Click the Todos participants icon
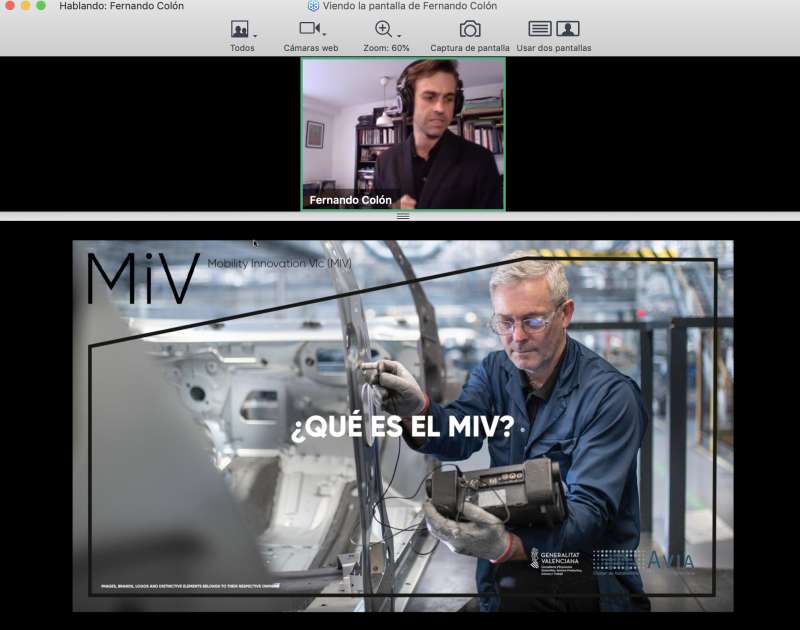This screenshot has width=800, height=630. tap(239, 29)
